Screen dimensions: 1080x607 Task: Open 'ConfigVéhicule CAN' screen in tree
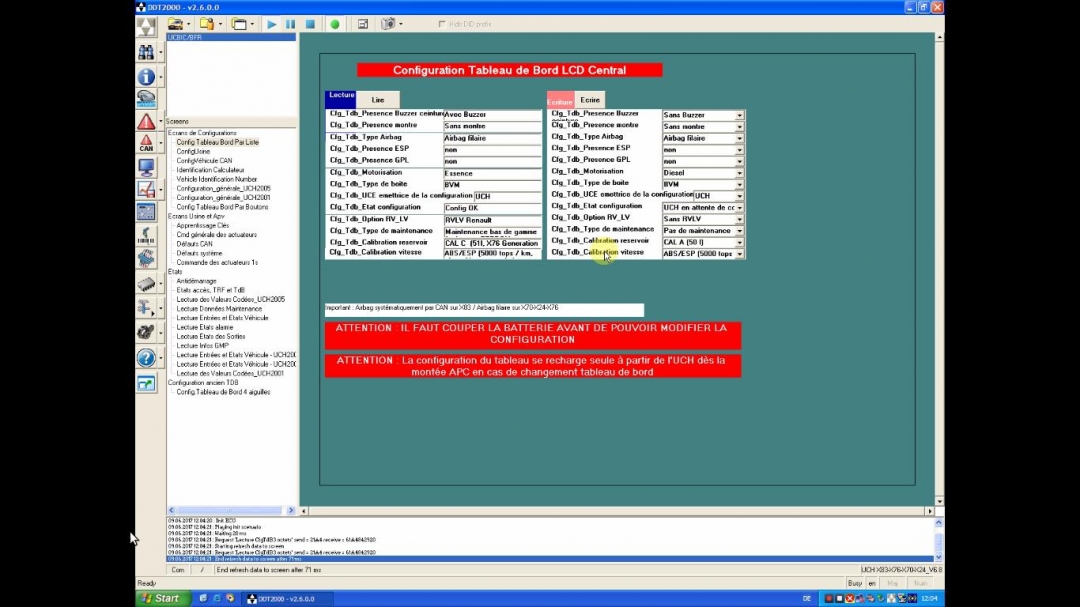[204, 161]
